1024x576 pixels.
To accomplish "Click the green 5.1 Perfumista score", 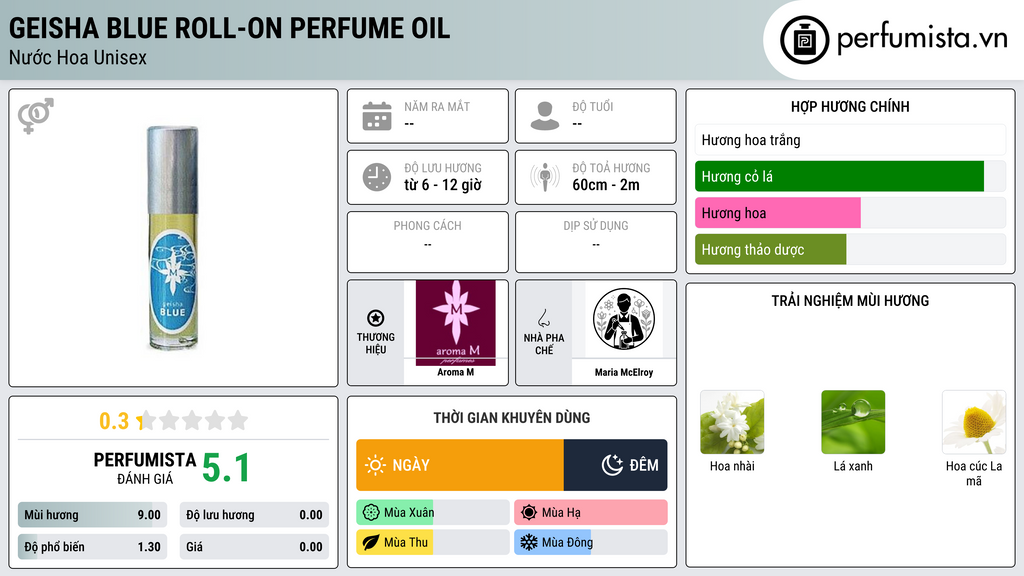I will point(226,468).
